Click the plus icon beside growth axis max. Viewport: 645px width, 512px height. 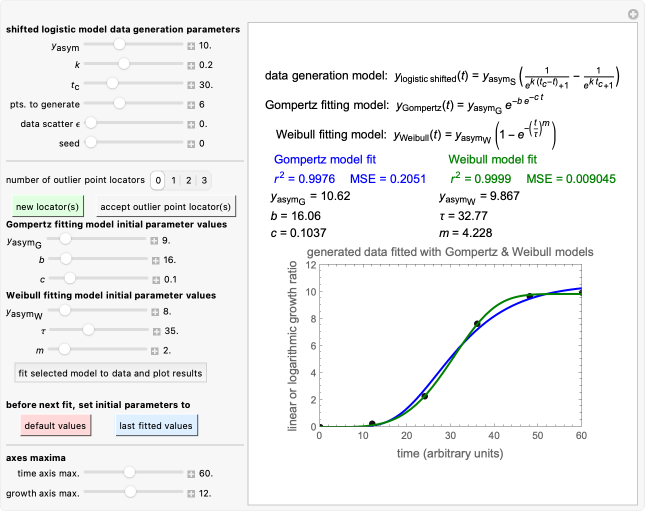point(191,493)
